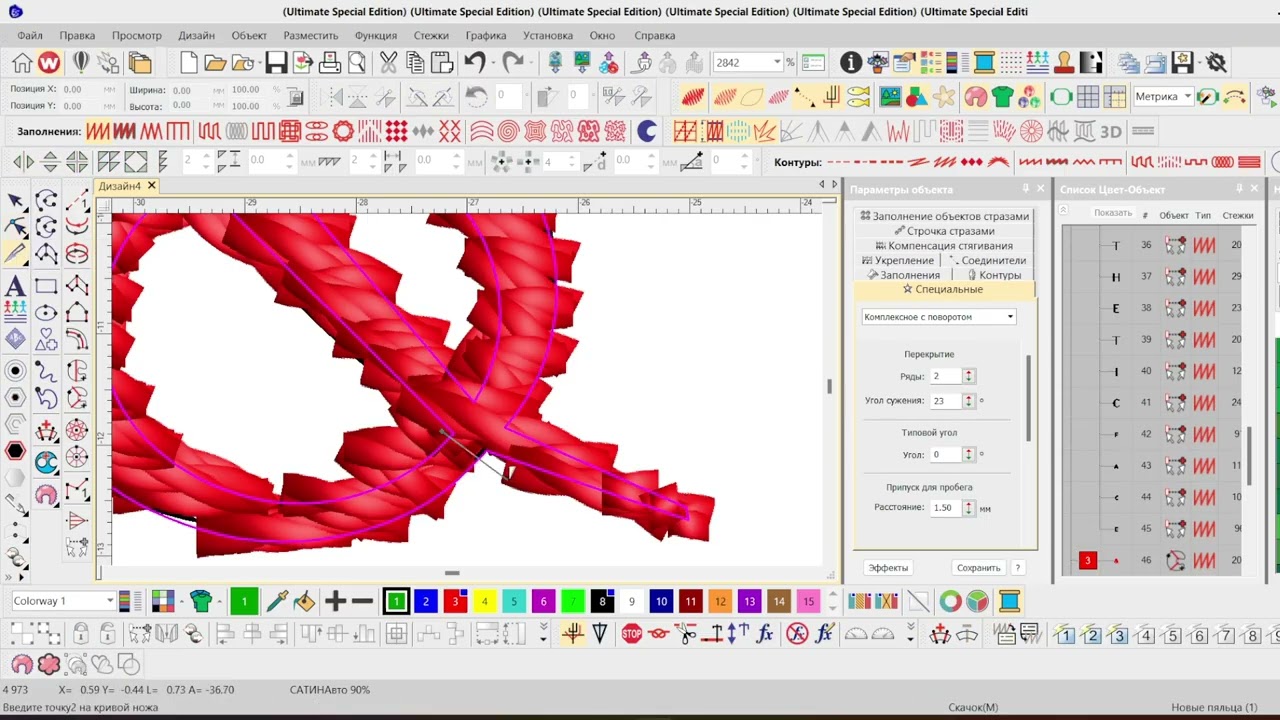
Task: Click the Сохранить button
Action: 978,568
